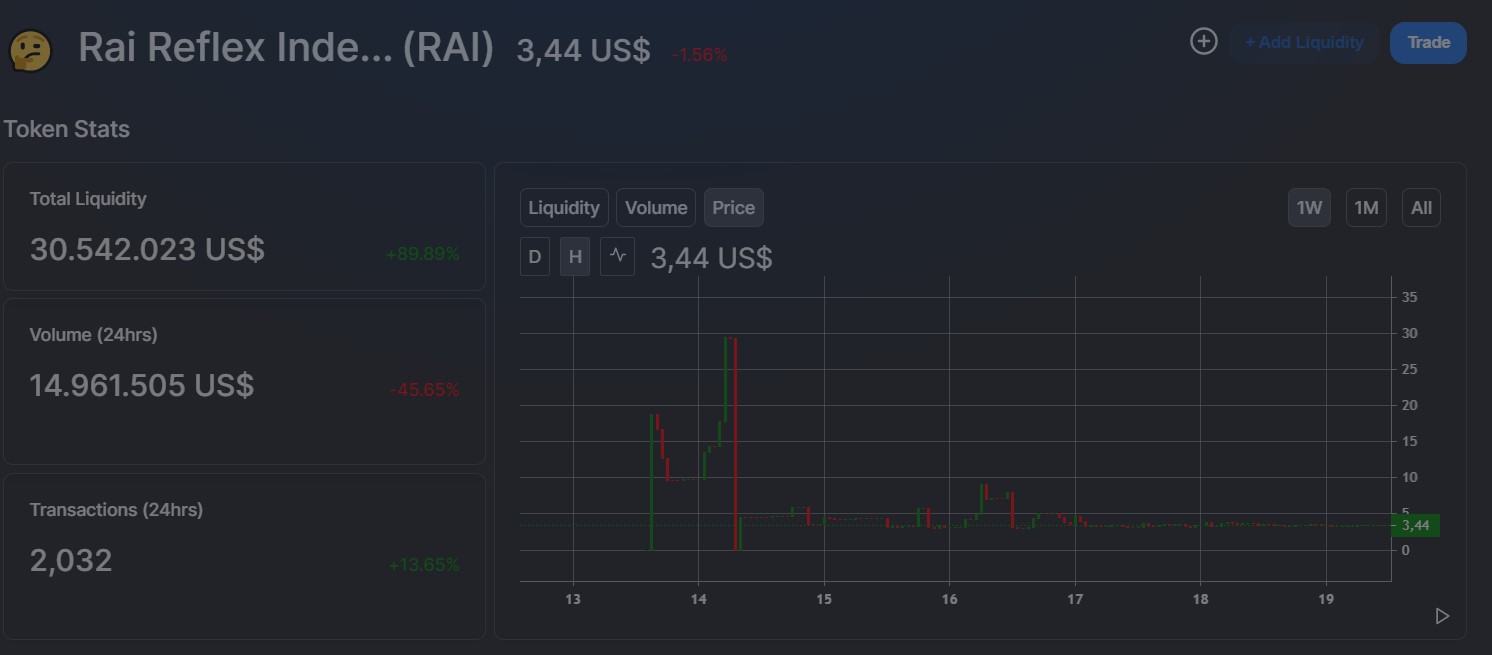Click the header price 3,44 US$
1492x655 pixels.
[584, 50]
